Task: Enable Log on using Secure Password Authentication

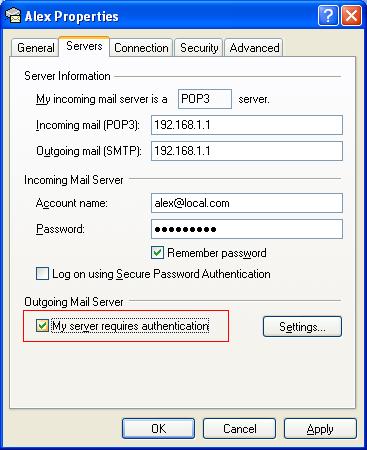Action: pos(42,274)
